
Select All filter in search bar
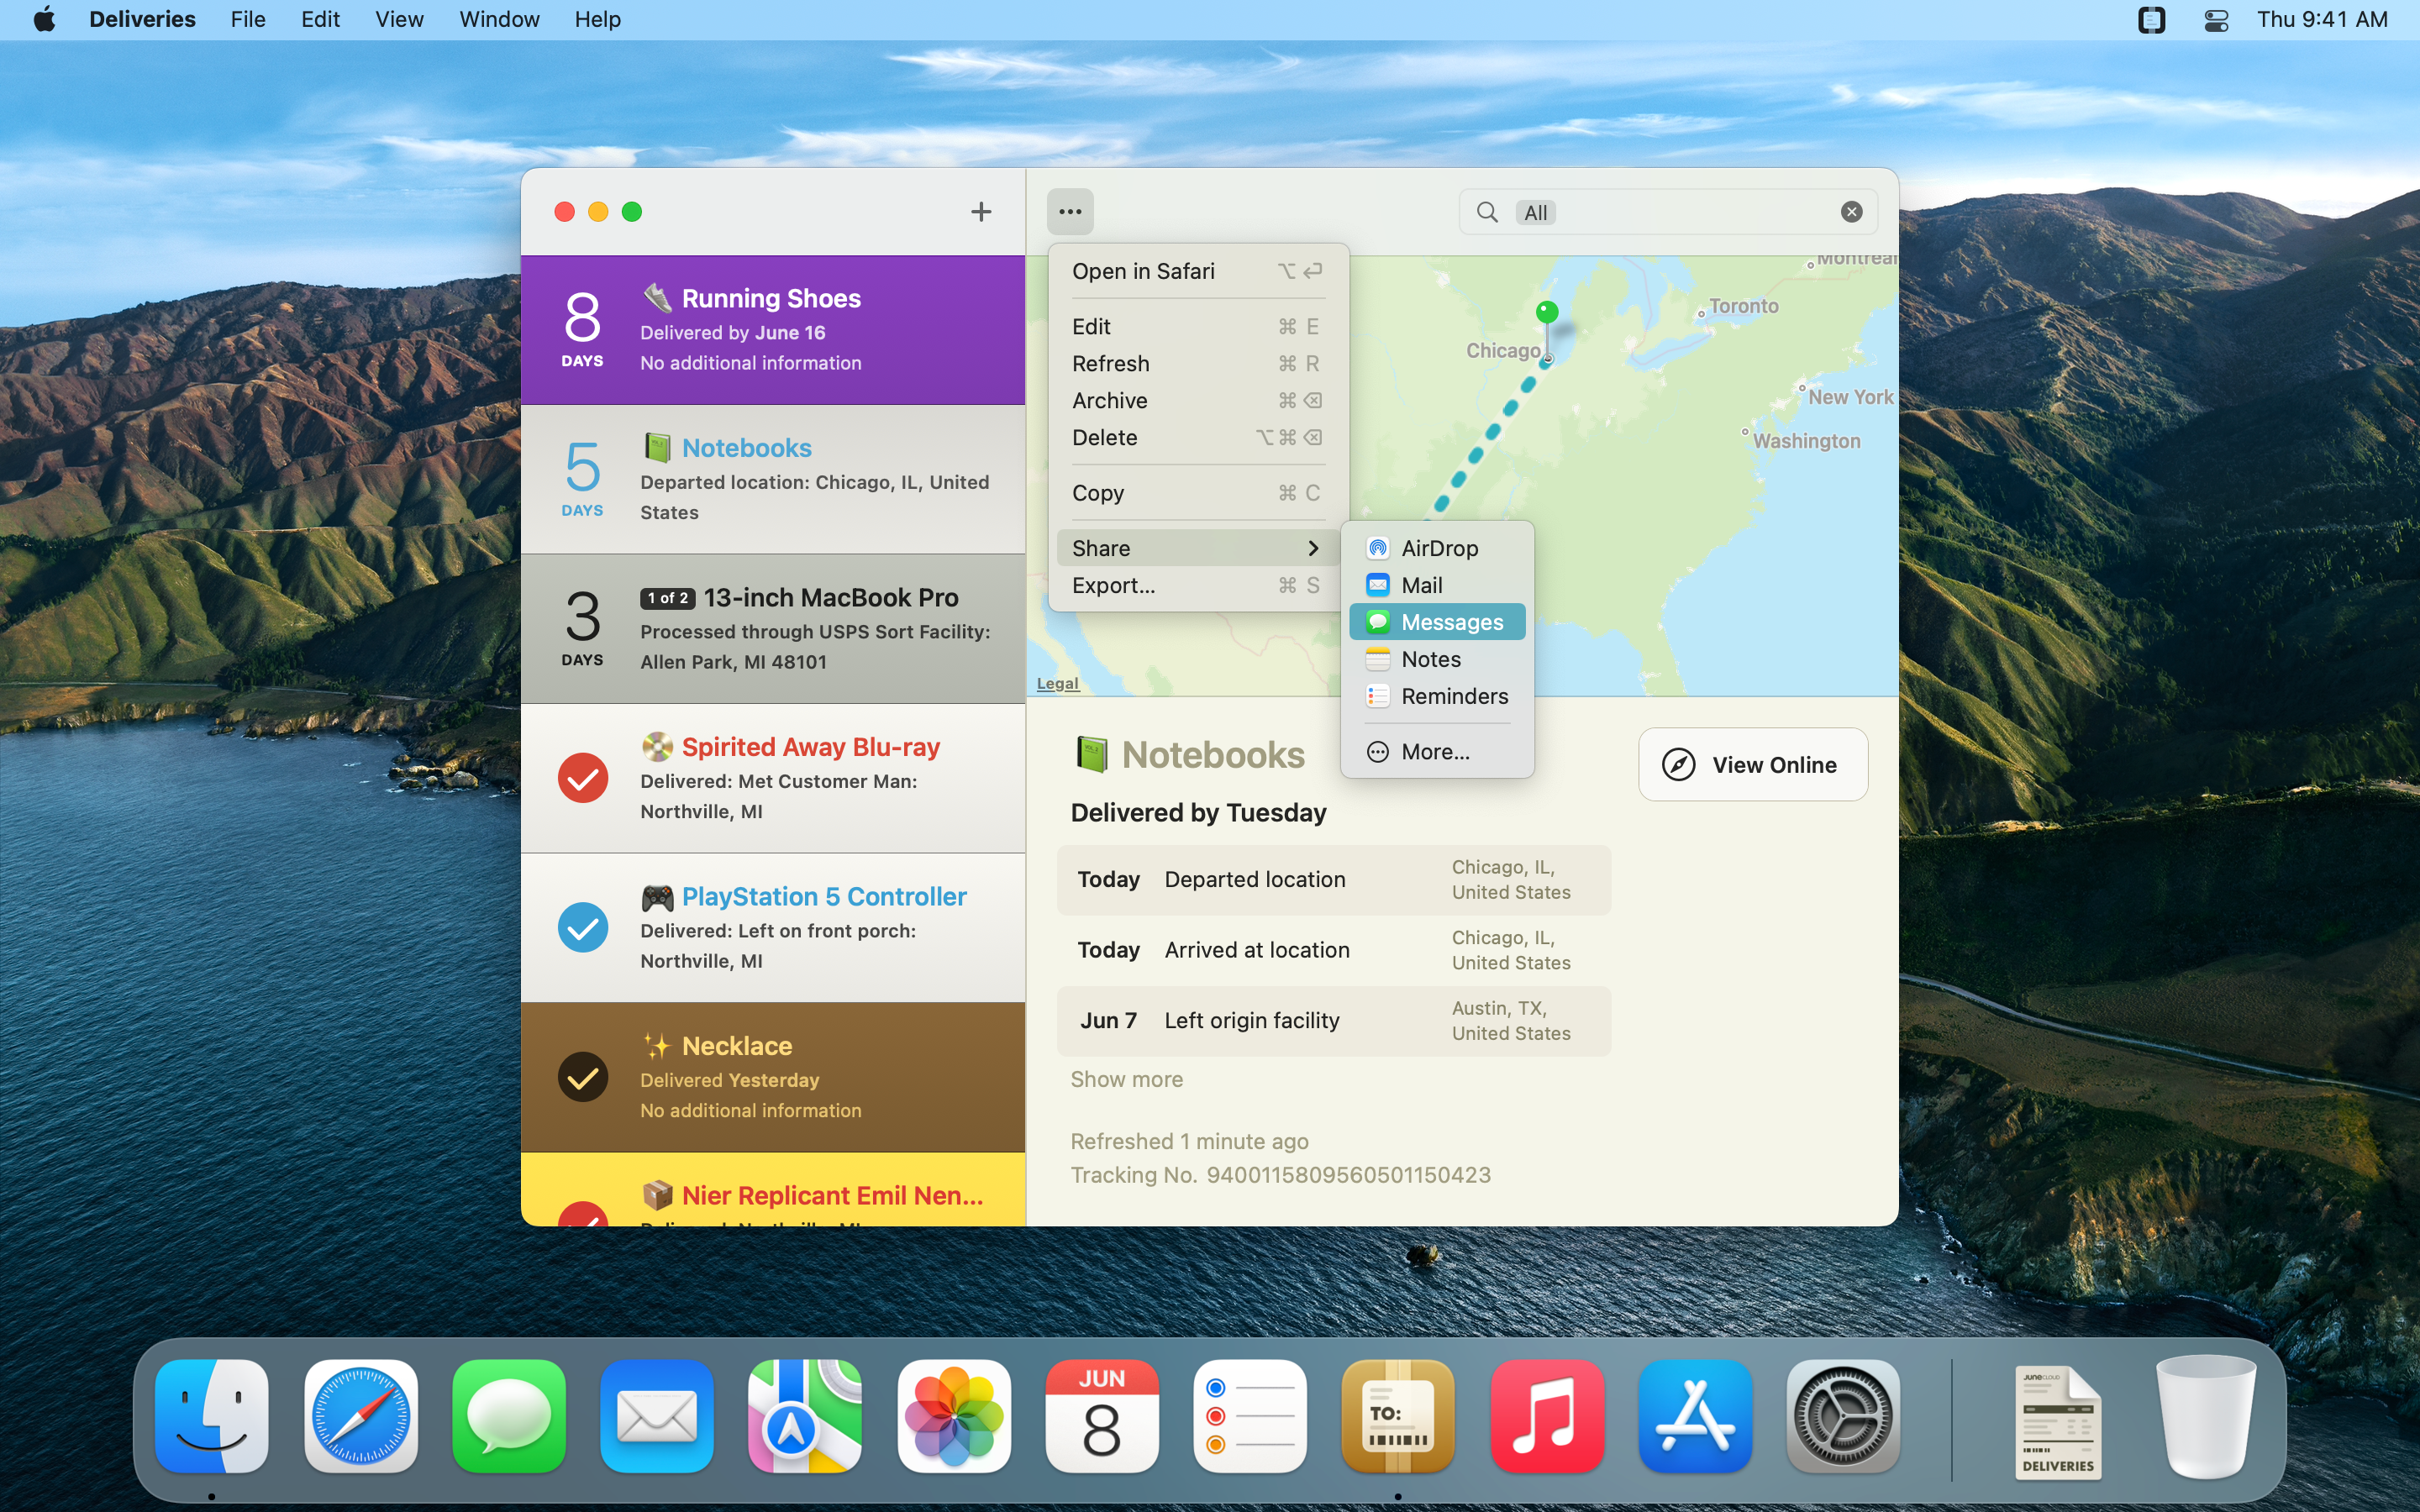pos(1535,213)
